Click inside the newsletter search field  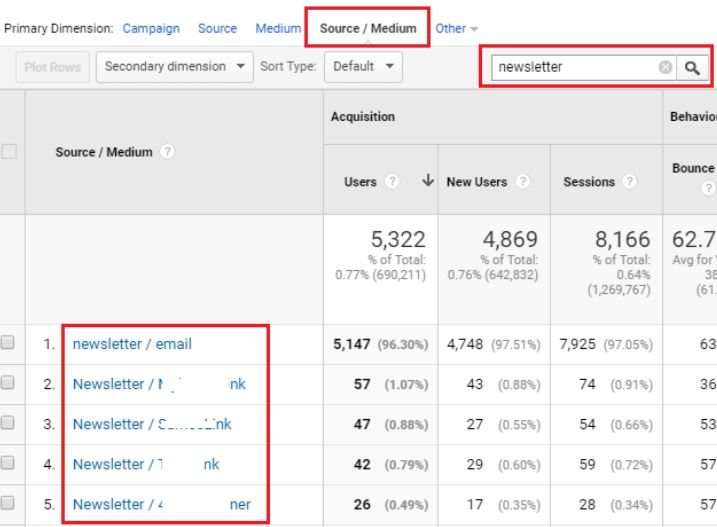point(572,67)
